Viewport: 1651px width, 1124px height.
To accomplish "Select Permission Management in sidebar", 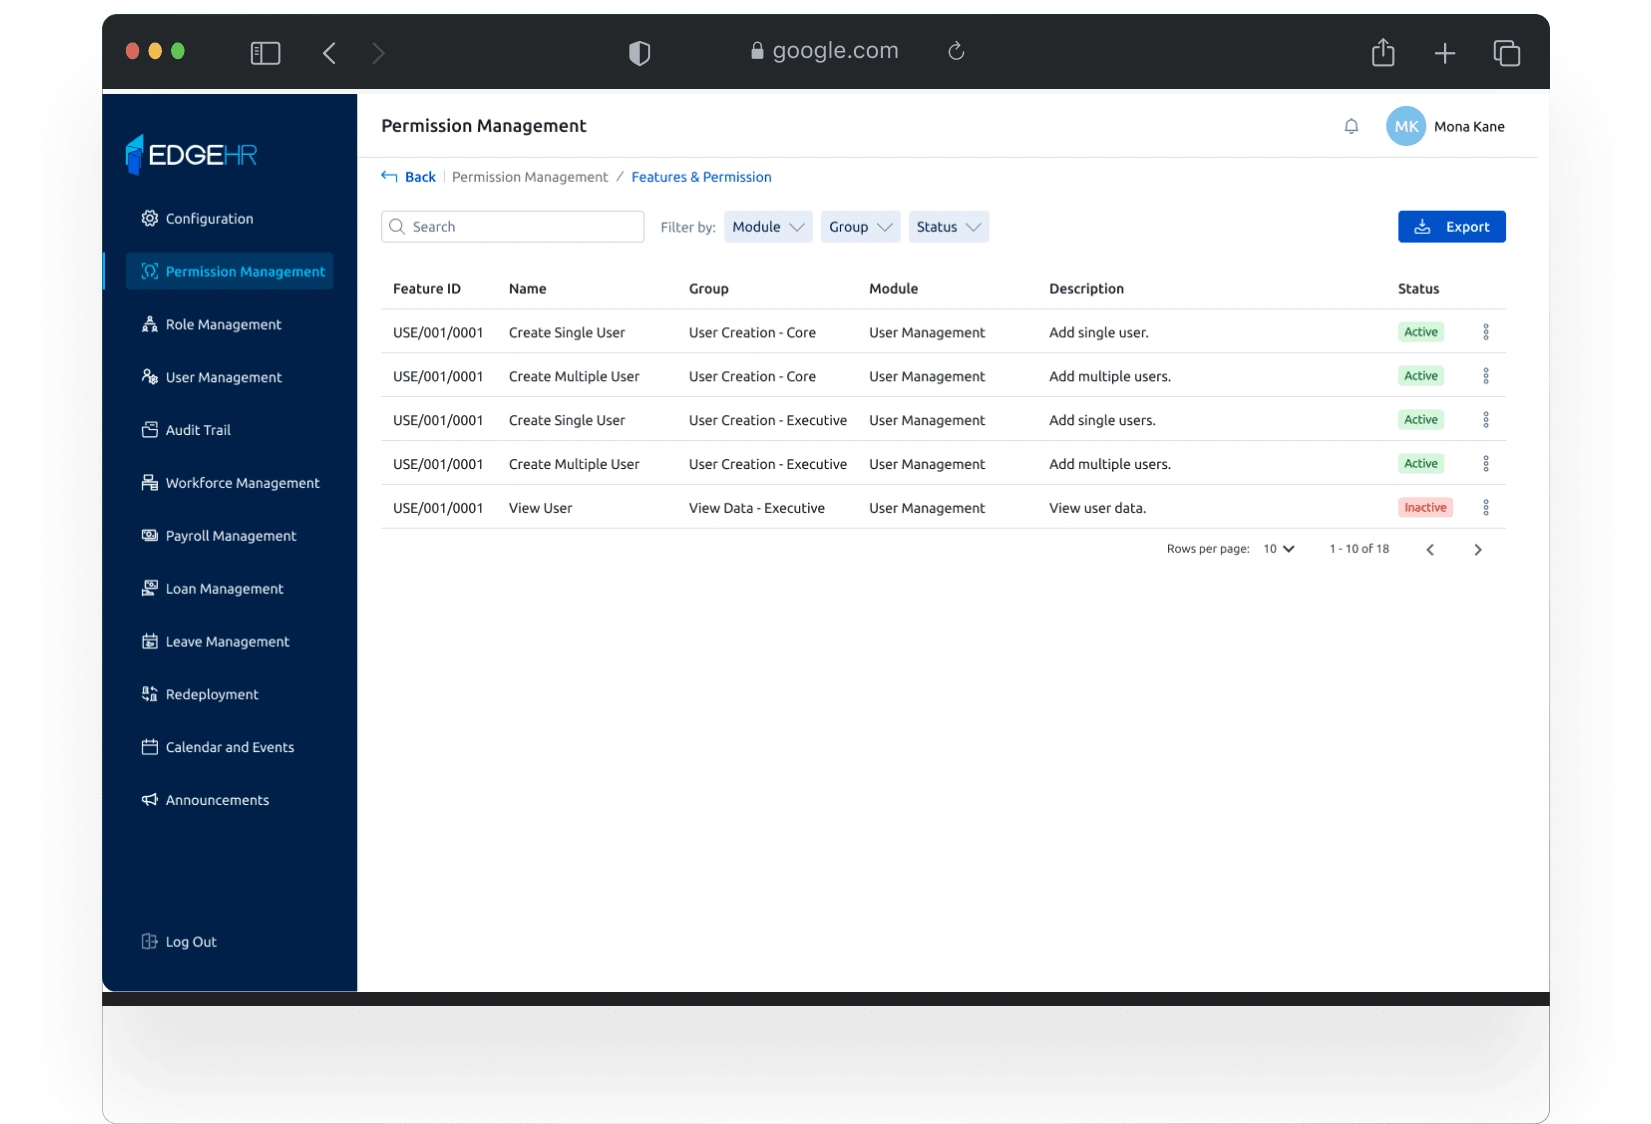I will pos(229,271).
